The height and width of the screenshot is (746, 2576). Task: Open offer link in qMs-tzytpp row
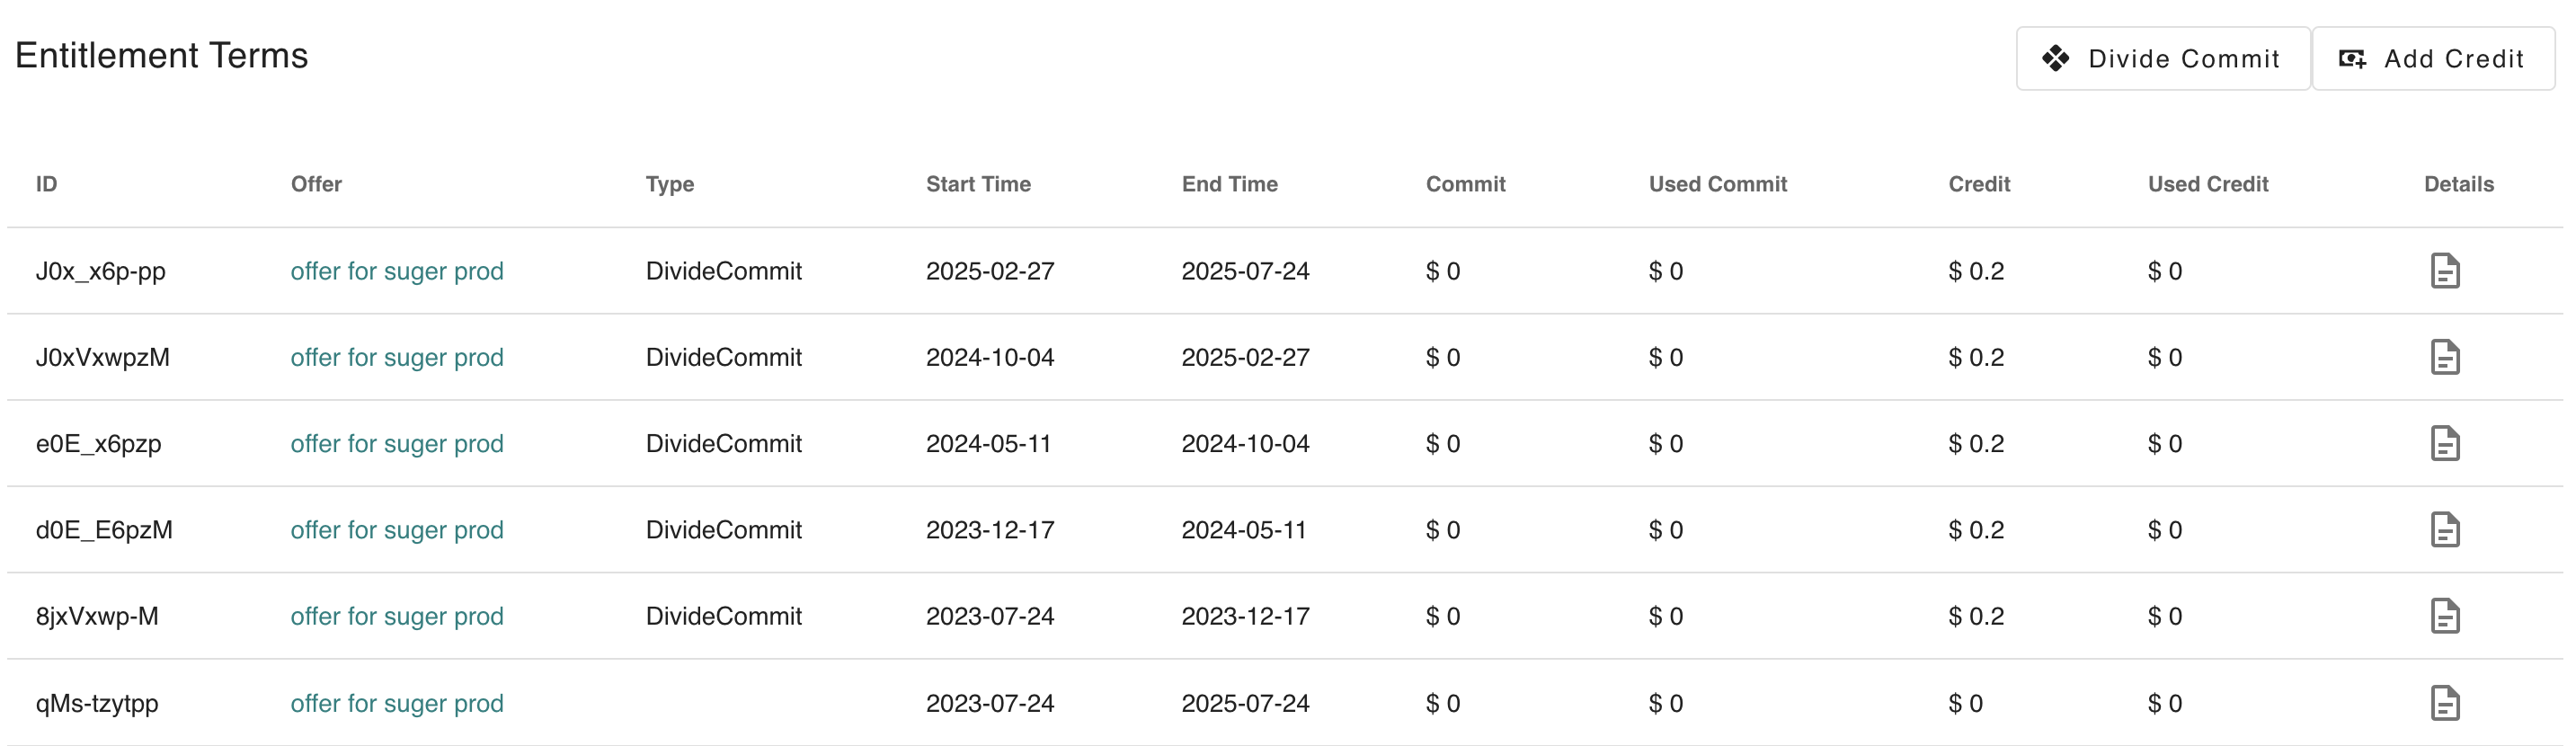[x=397, y=703]
